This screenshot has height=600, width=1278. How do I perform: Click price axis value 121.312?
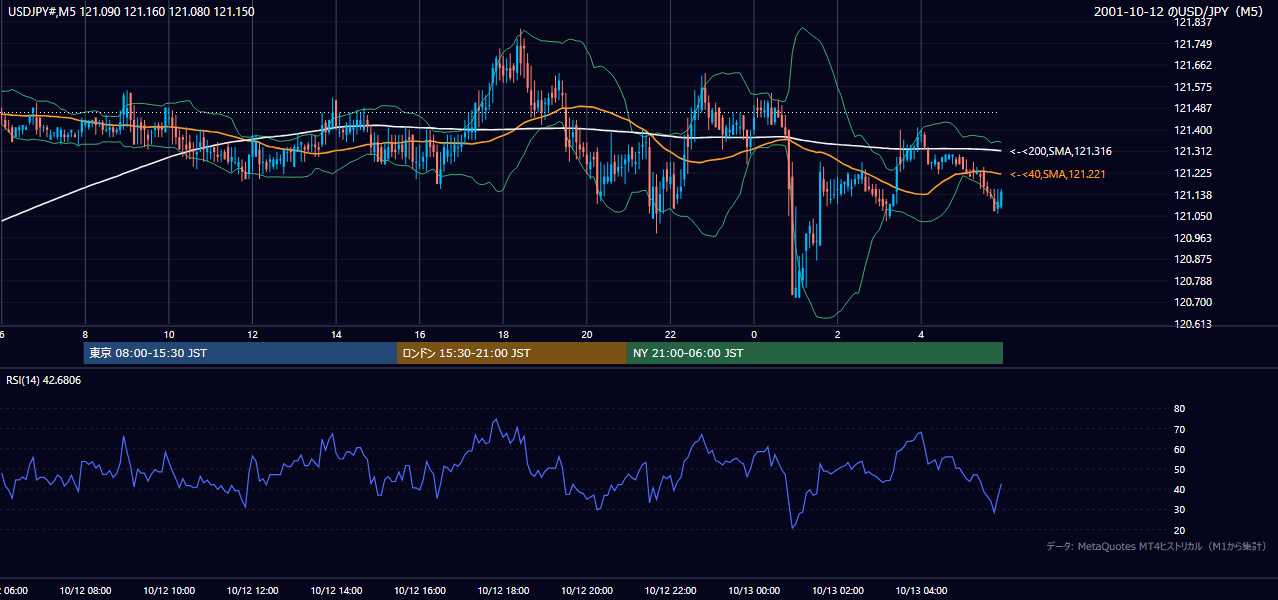pyautogui.click(x=1193, y=151)
